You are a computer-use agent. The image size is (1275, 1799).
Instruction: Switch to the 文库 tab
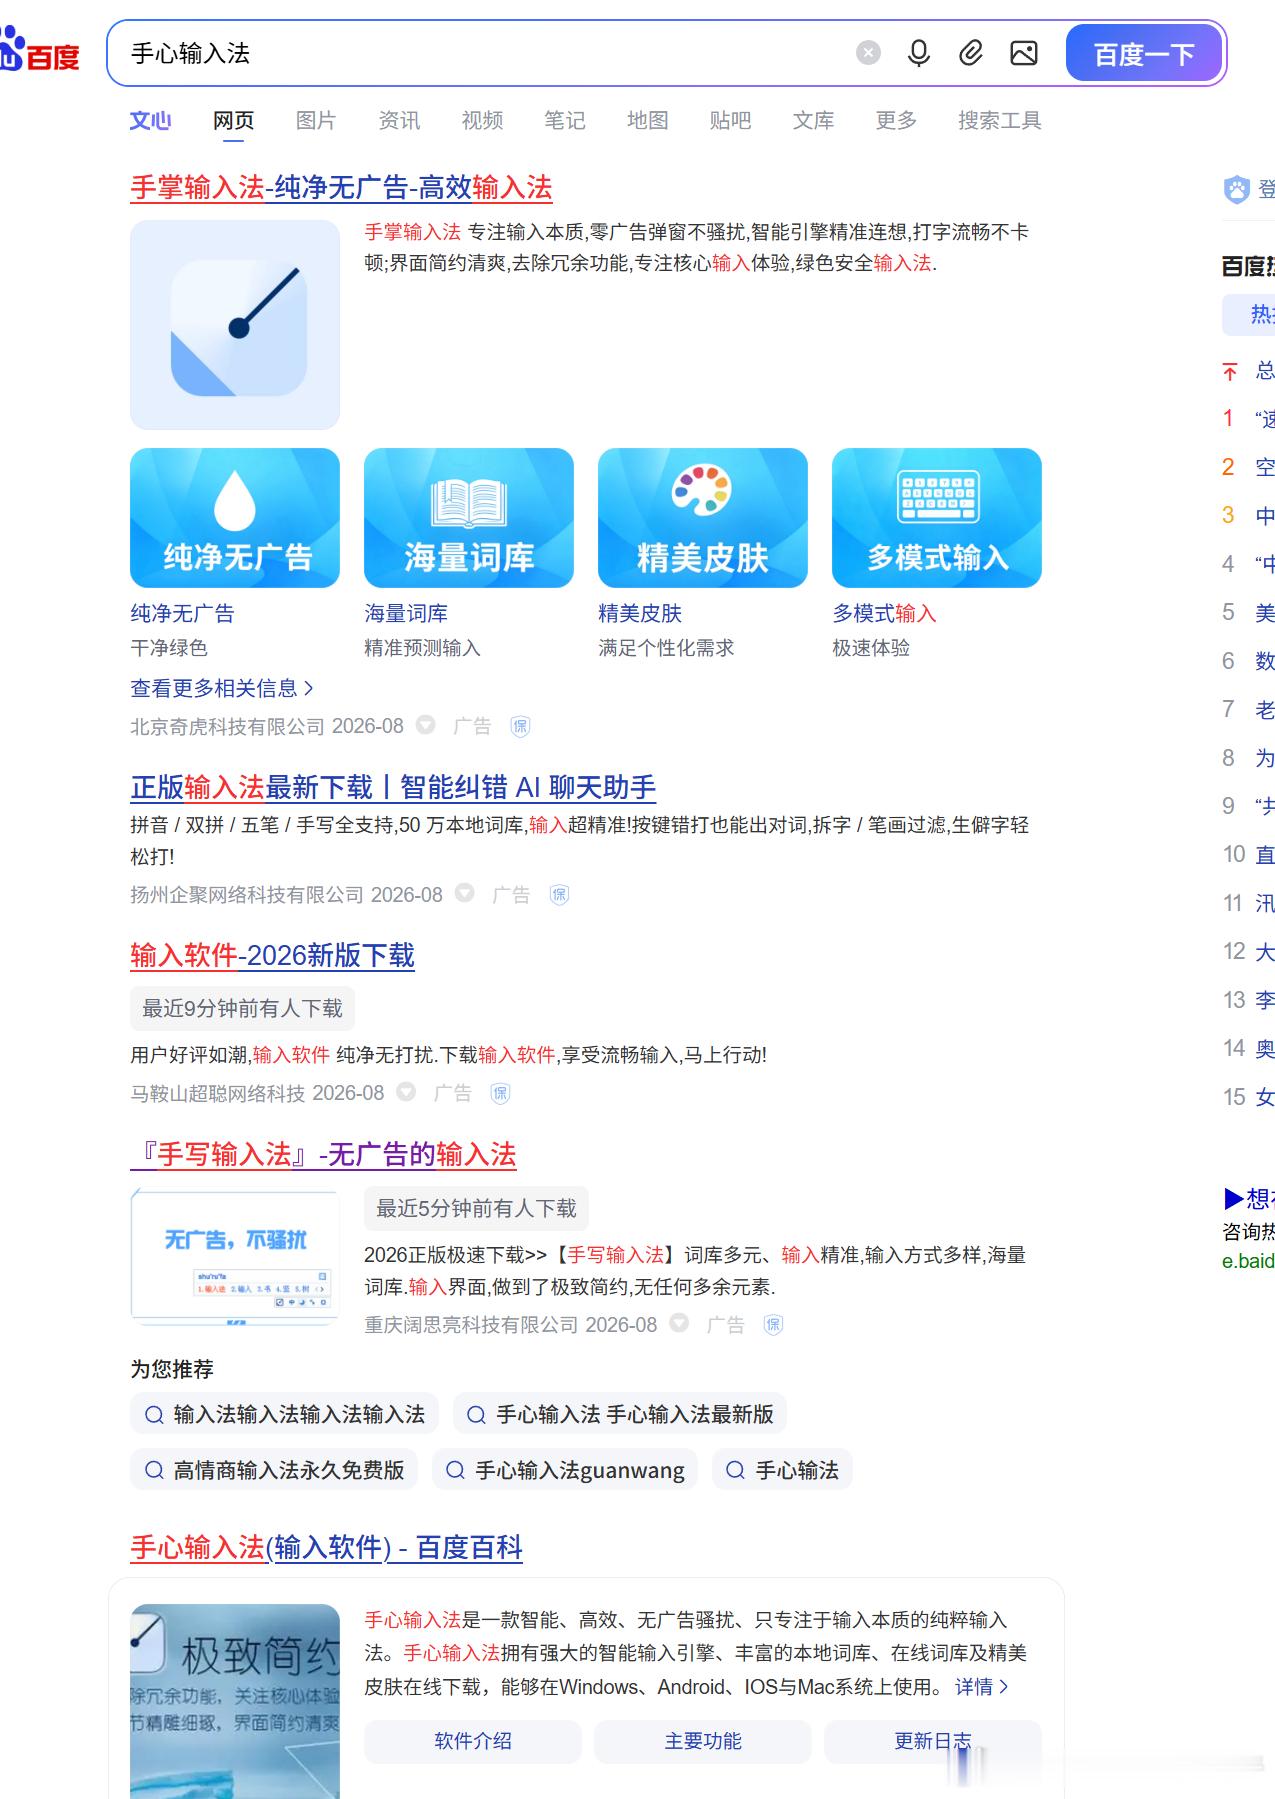pyautogui.click(x=813, y=120)
